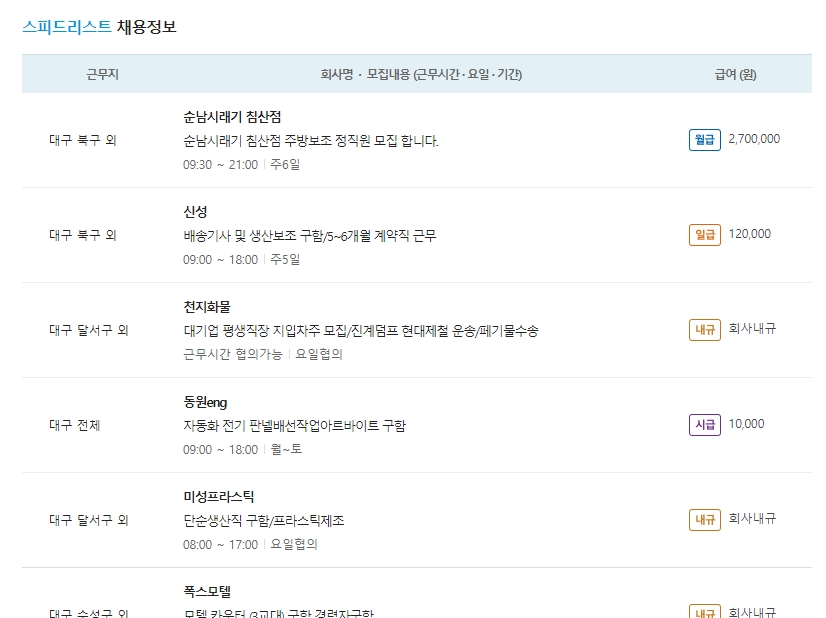Click the 일급 badge for 신성

705,235
